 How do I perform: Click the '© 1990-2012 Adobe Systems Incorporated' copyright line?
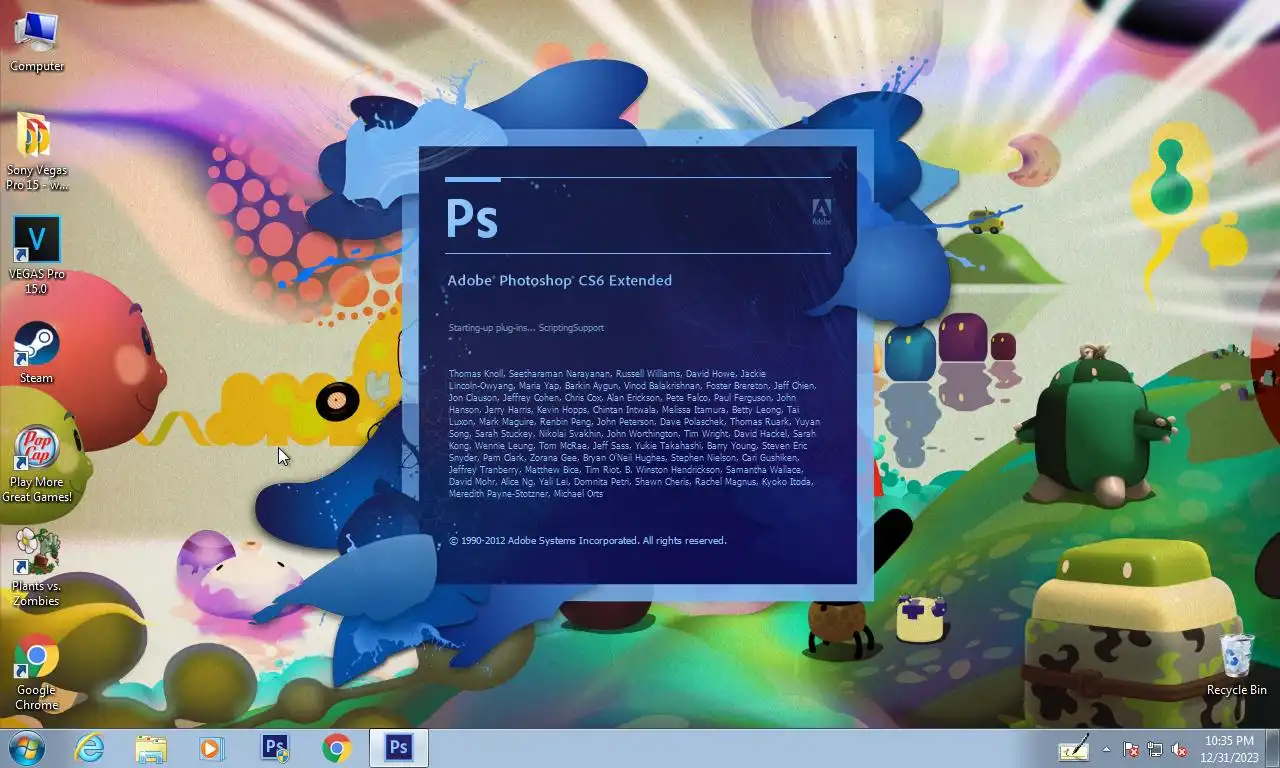point(588,541)
